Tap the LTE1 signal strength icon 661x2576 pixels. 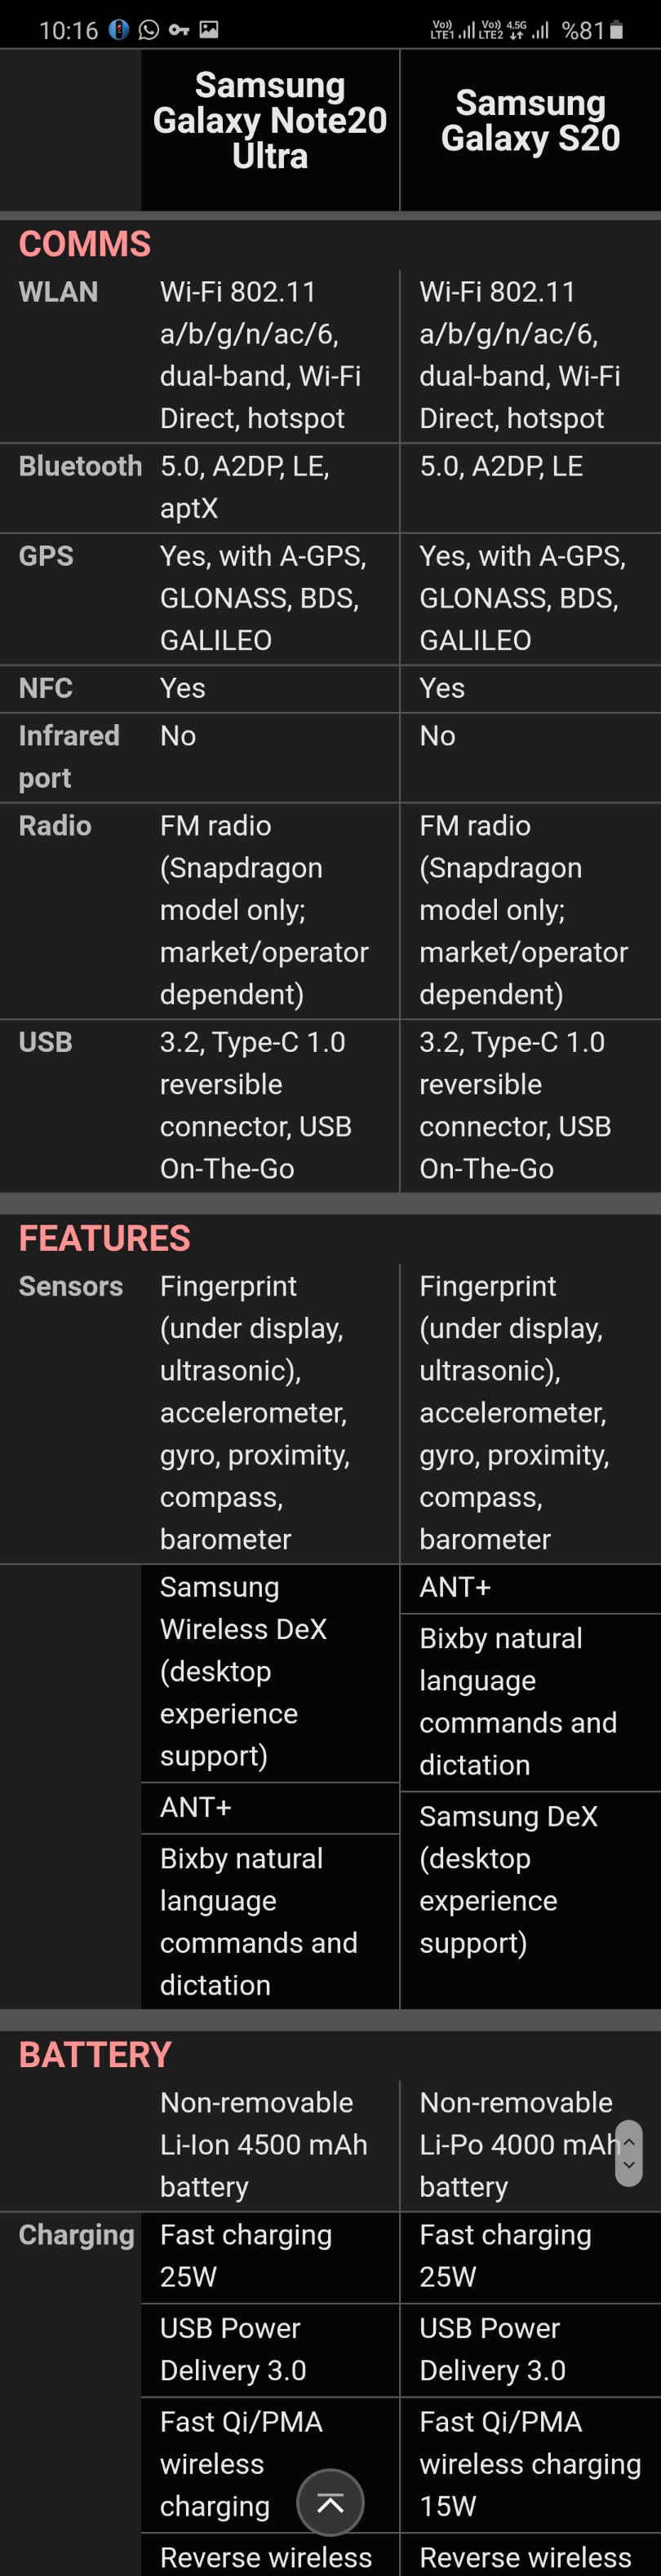coord(453,30)
